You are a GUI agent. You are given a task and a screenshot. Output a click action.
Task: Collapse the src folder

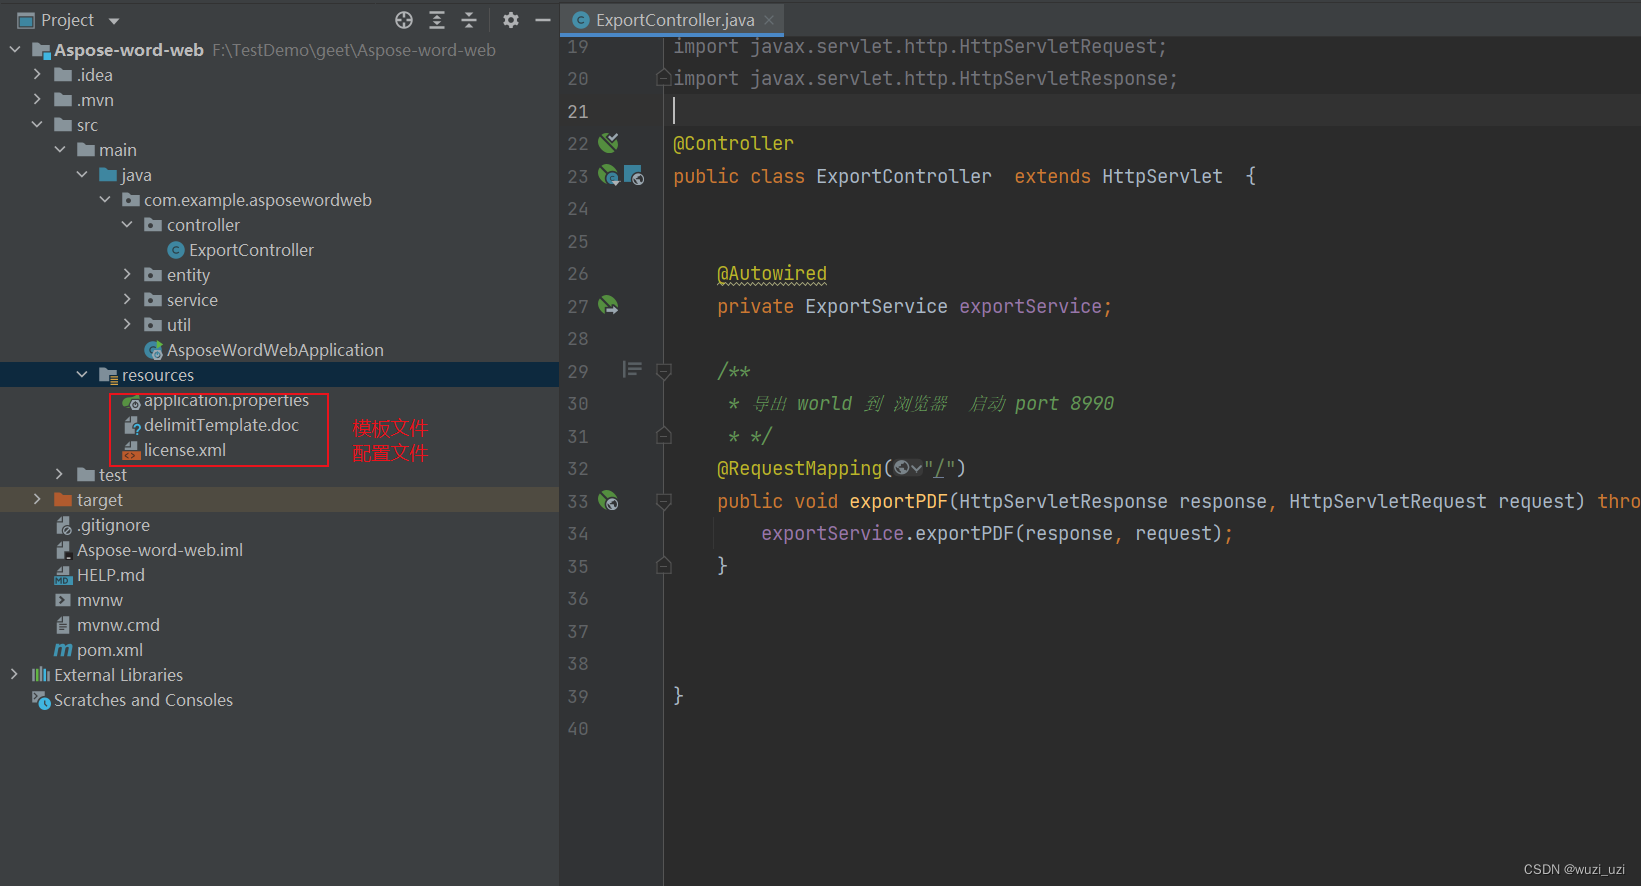pos(37,124)
